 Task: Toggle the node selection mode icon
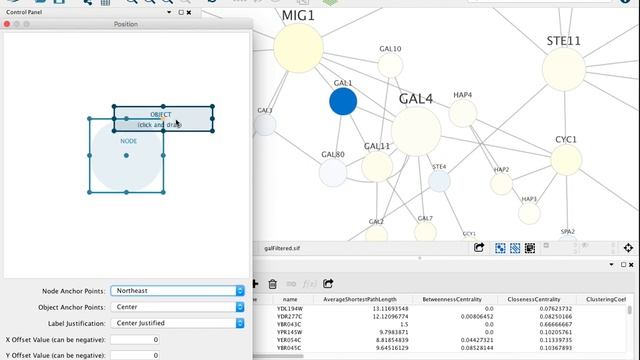(500, 248)
